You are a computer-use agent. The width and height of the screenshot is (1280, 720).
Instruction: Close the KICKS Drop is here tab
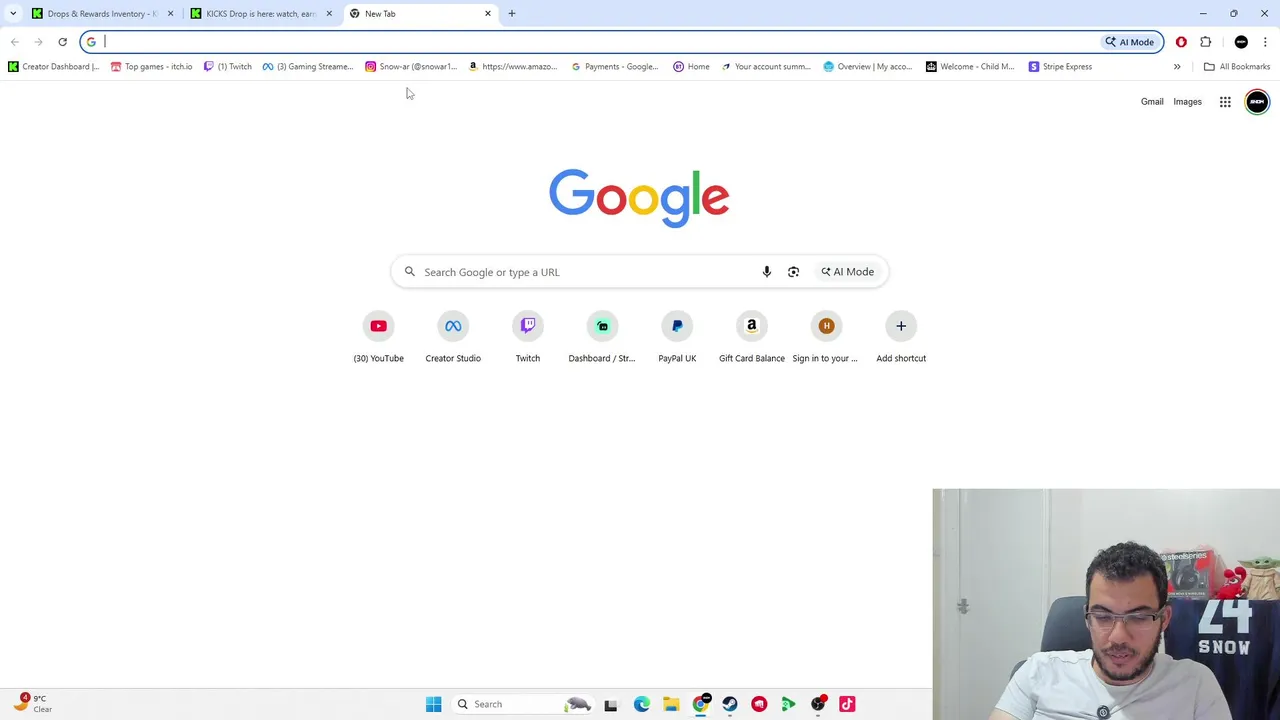(x=329, y=14)
